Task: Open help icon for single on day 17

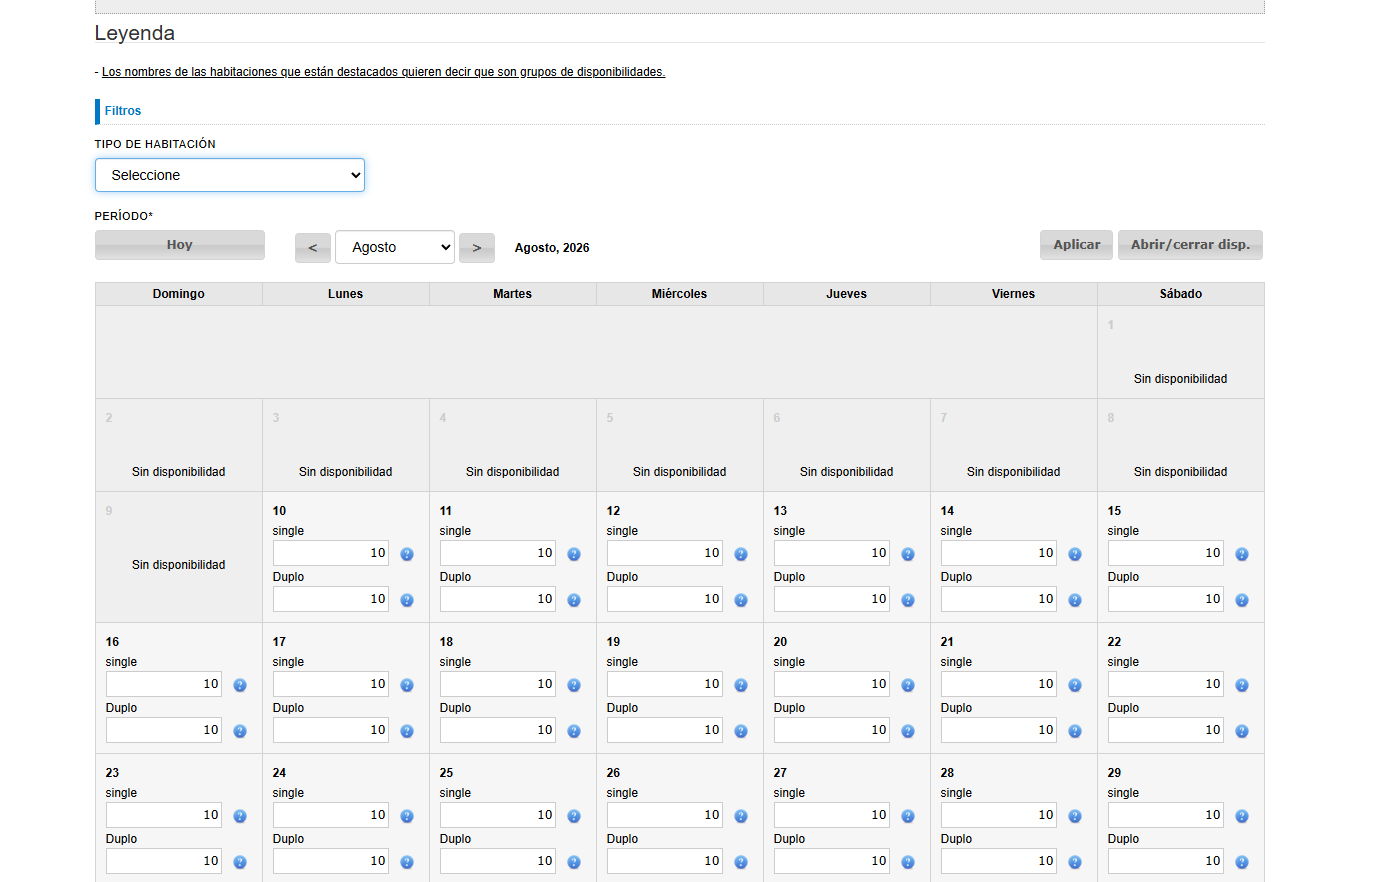Action: click(407, 685)
